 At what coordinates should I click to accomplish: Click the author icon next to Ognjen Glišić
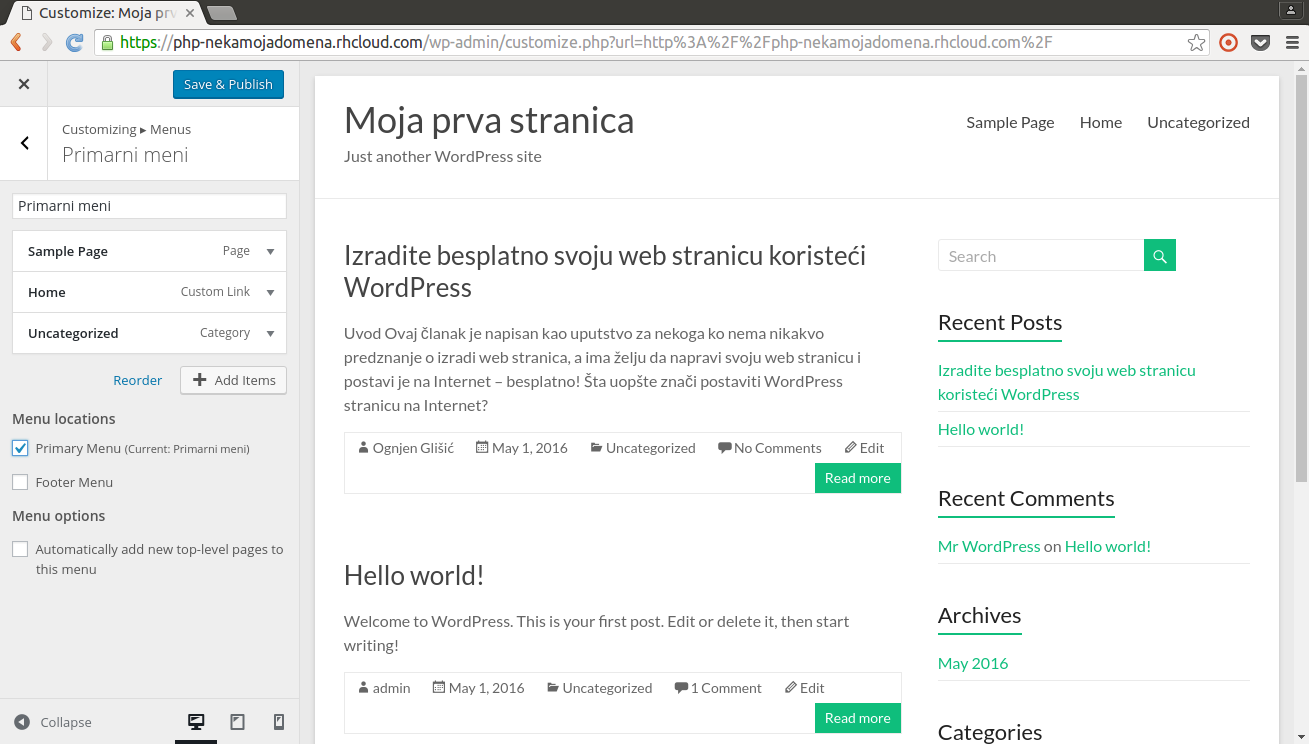click(x=363, y=448)
